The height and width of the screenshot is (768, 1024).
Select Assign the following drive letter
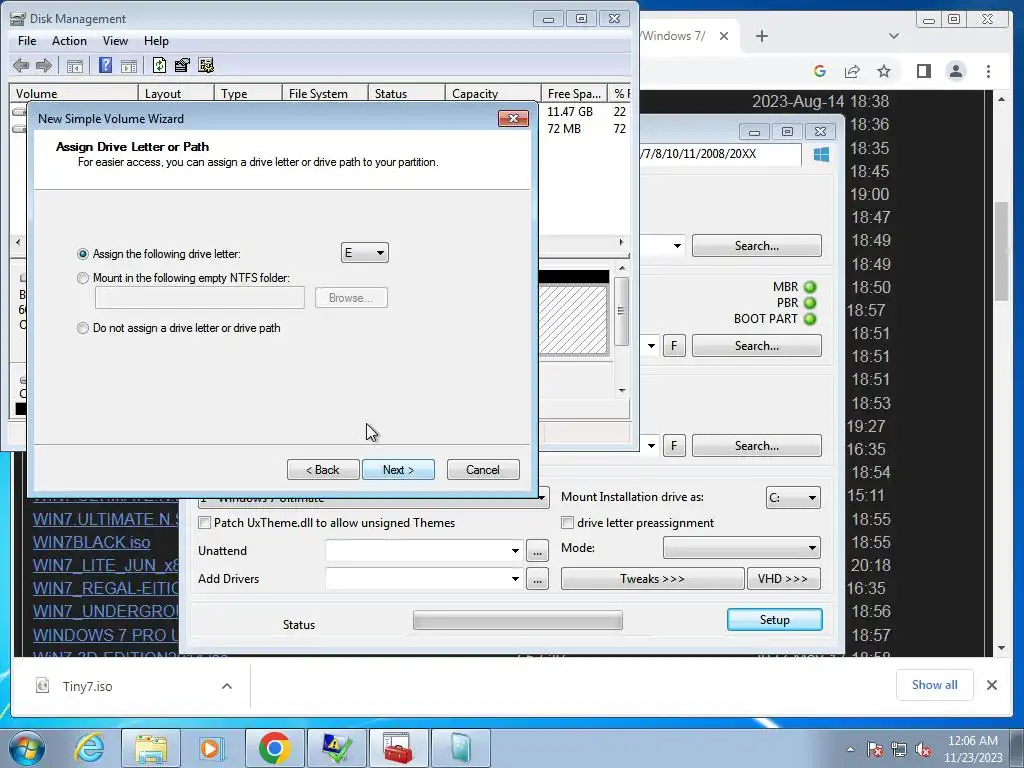tap(82, 254)
